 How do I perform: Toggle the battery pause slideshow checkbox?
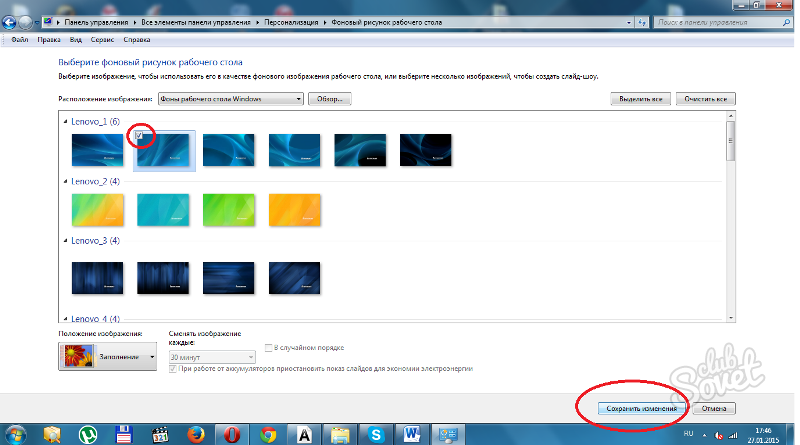(x=174, y=368)
